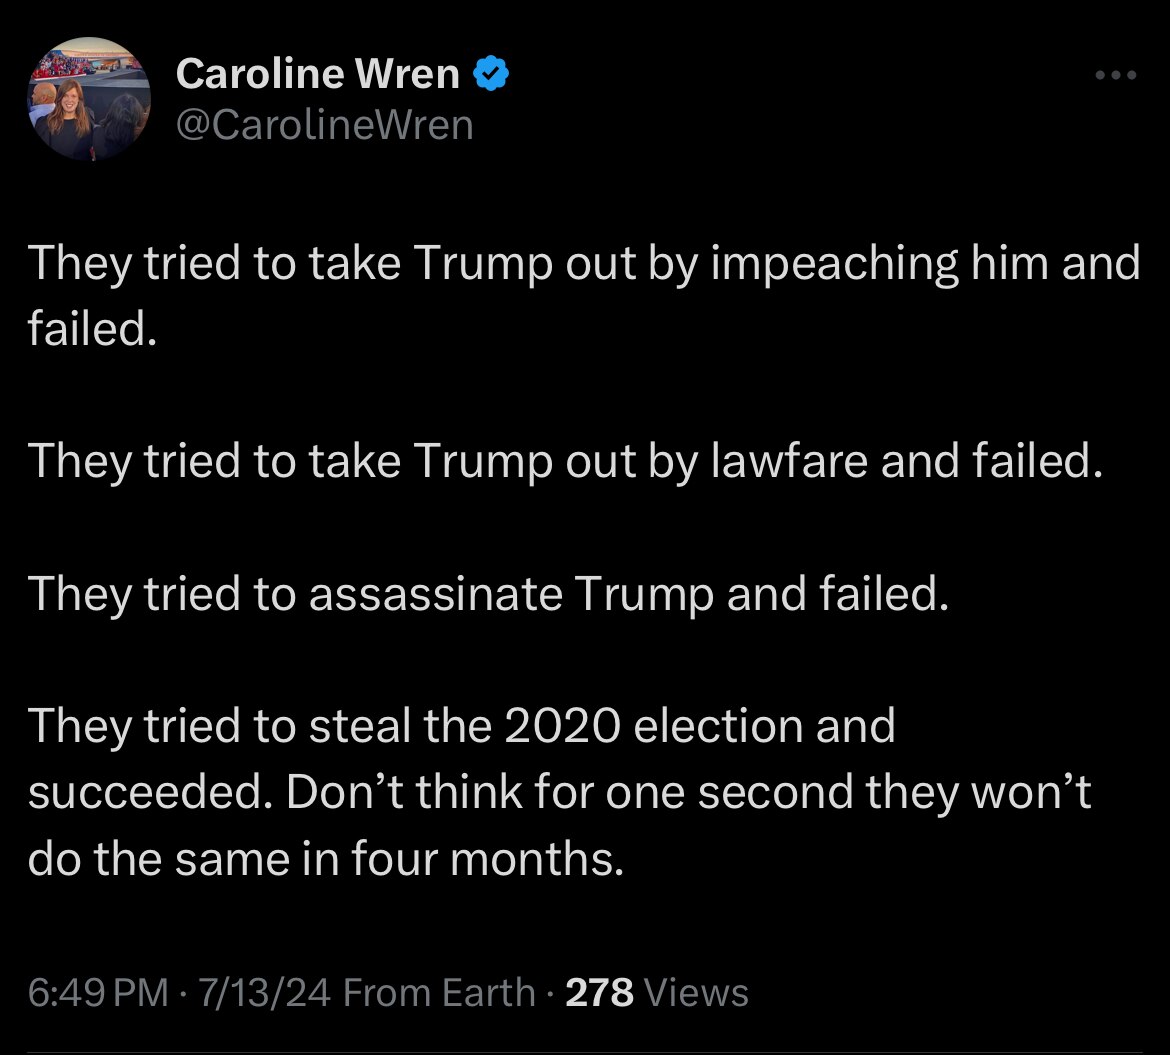Click the sentence mentioning lawfare

click(x=565, y=461)
